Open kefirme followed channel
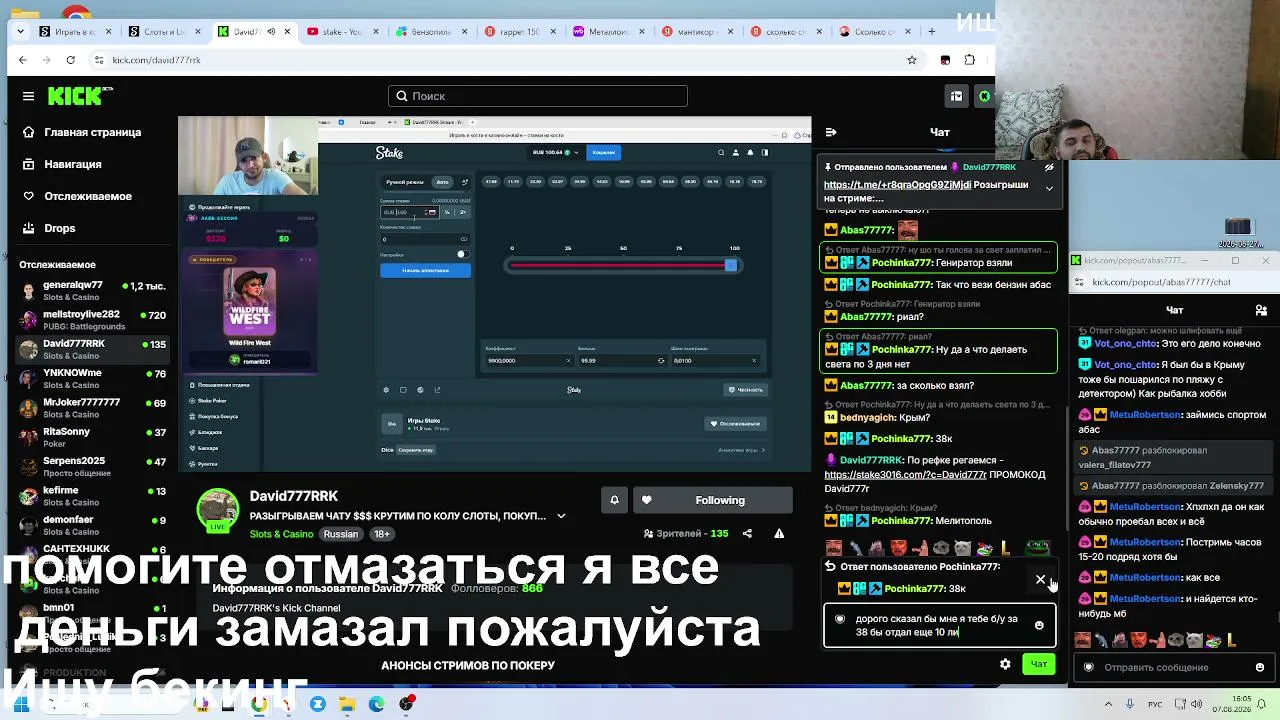 [x=92, y=496]
